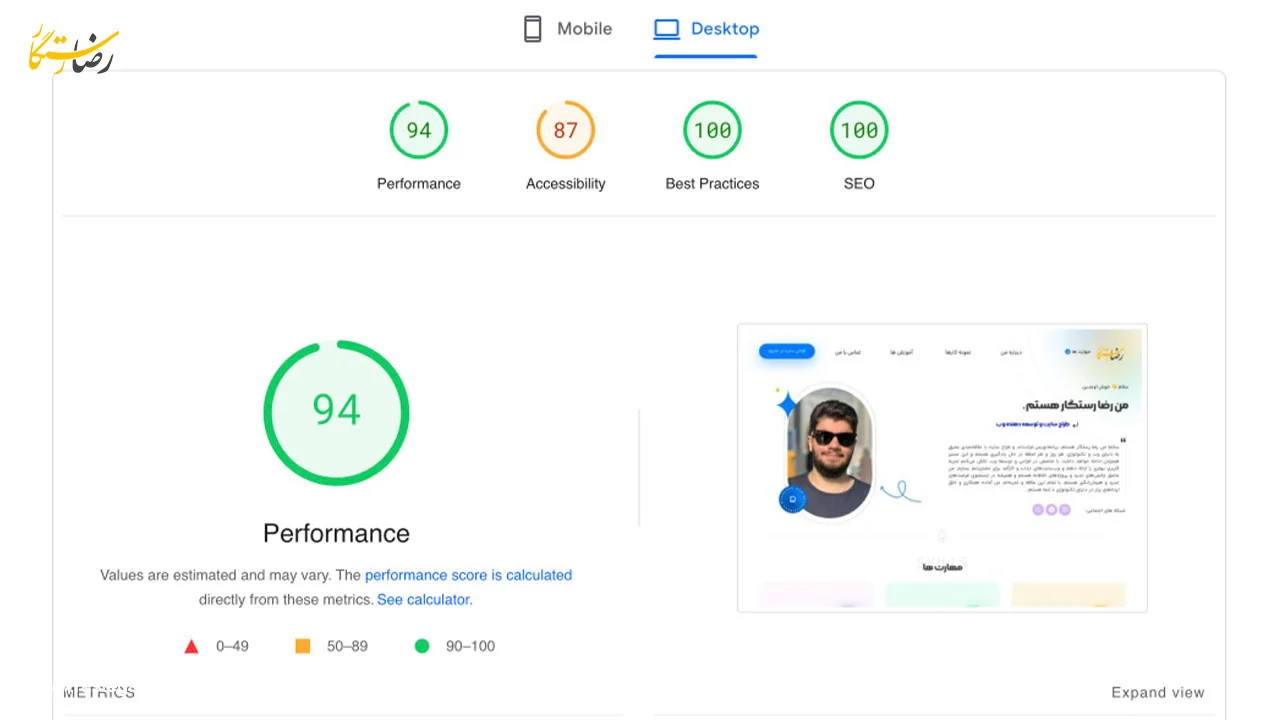
Task: Select the Desktop tab
Action: pyautogui.click(x=706, y=29)
